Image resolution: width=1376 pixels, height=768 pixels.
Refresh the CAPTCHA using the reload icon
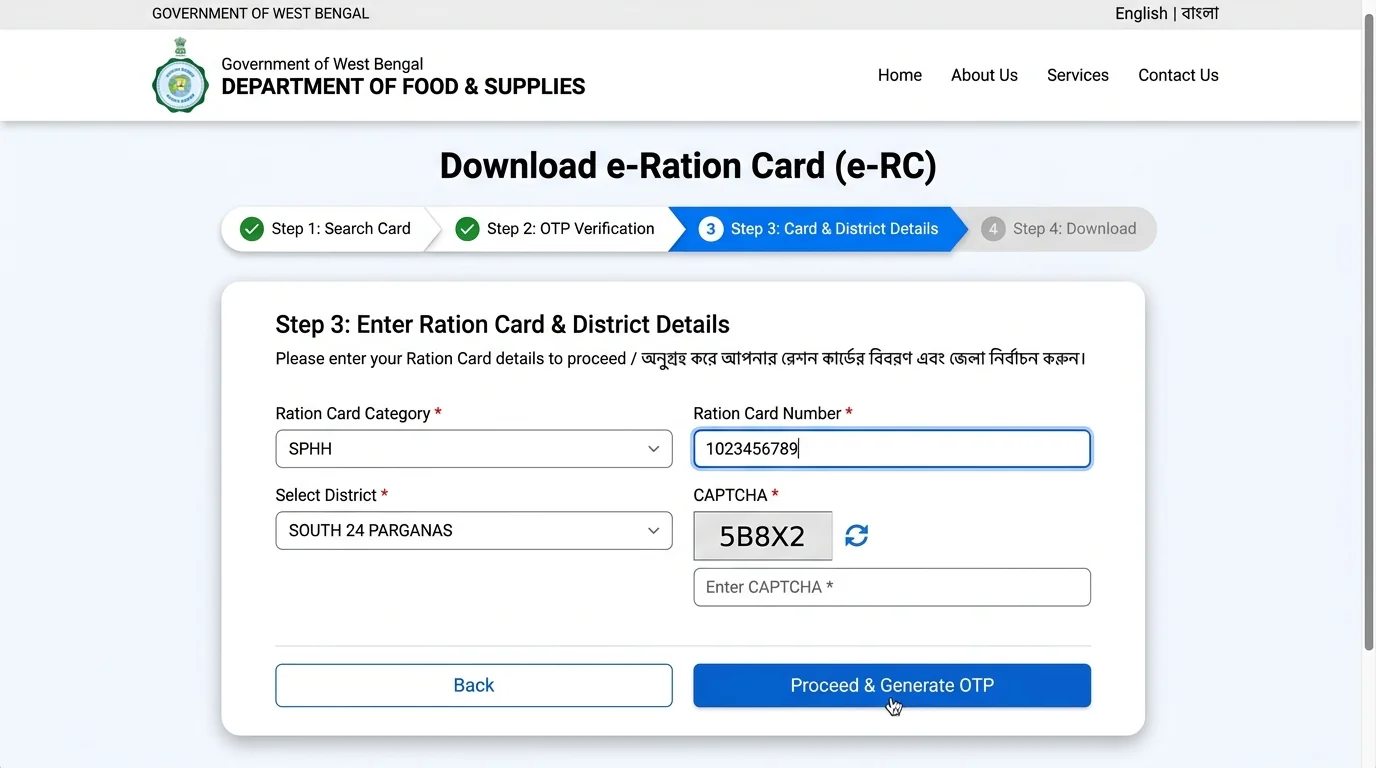857,536
